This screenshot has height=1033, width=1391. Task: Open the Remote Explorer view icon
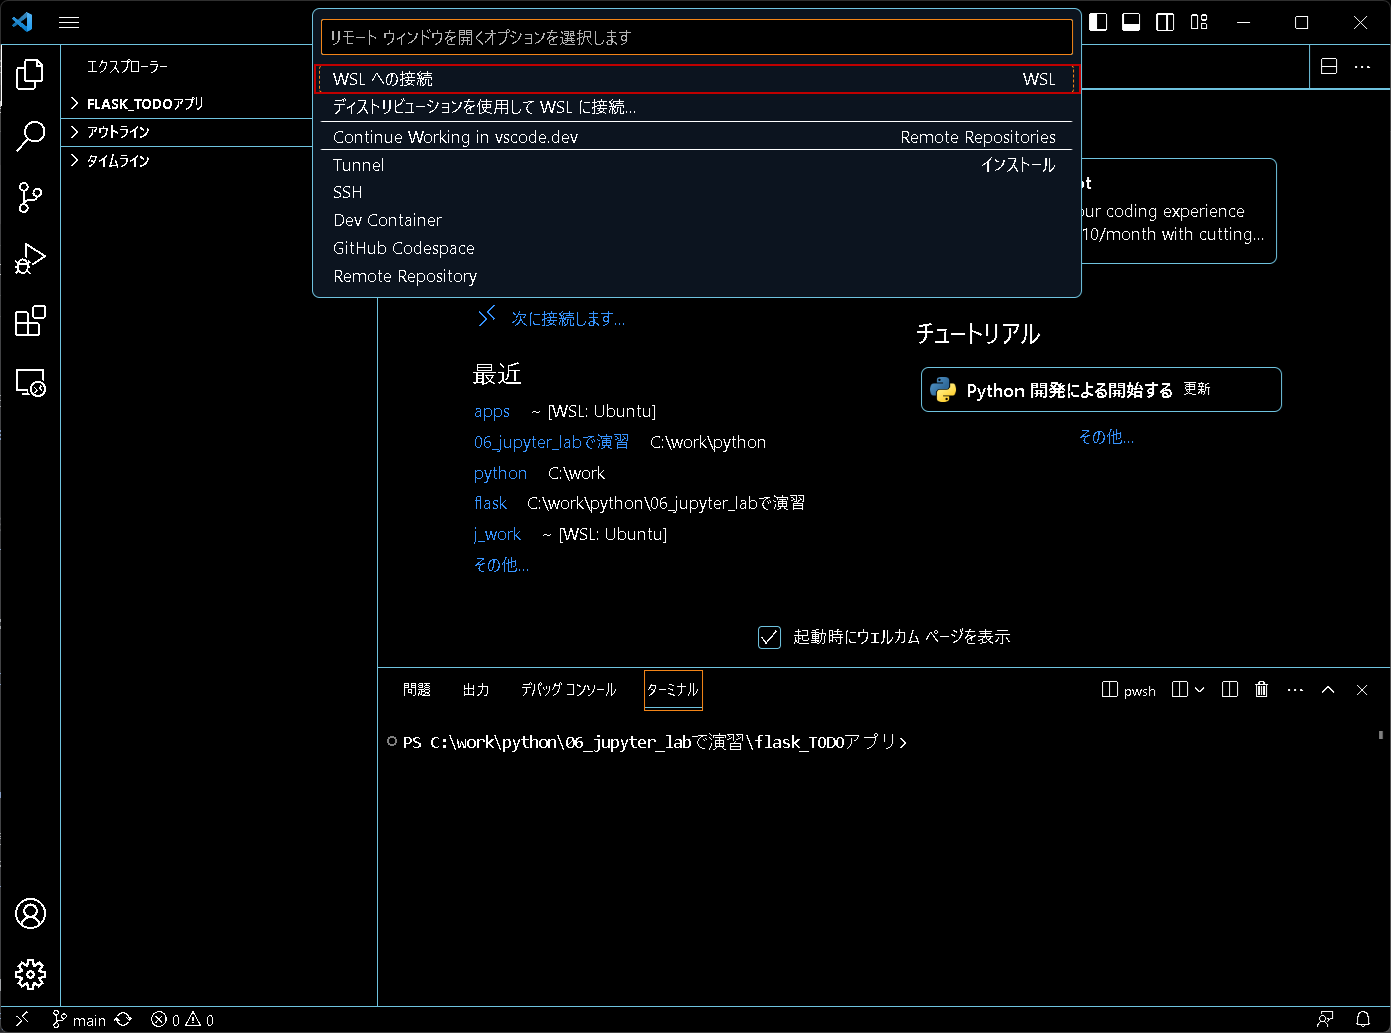[x=30, y=383]
